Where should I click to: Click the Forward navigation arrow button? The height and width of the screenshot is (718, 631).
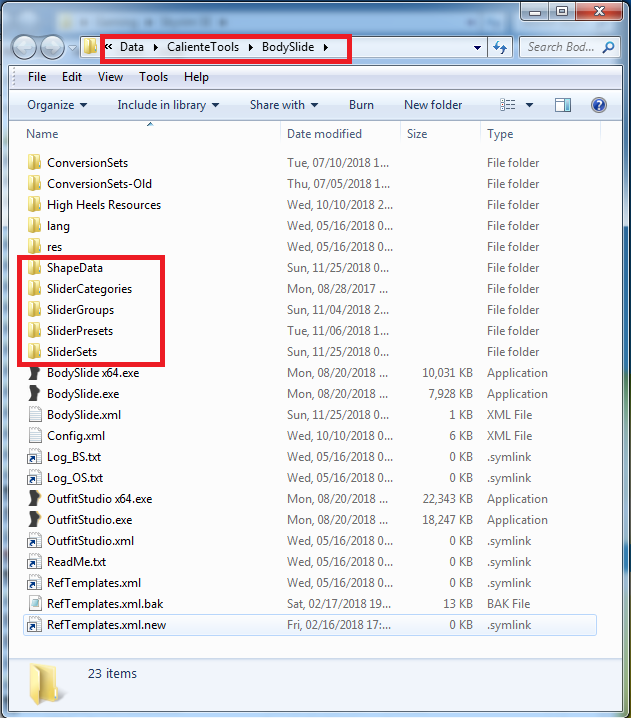point(52,47)
